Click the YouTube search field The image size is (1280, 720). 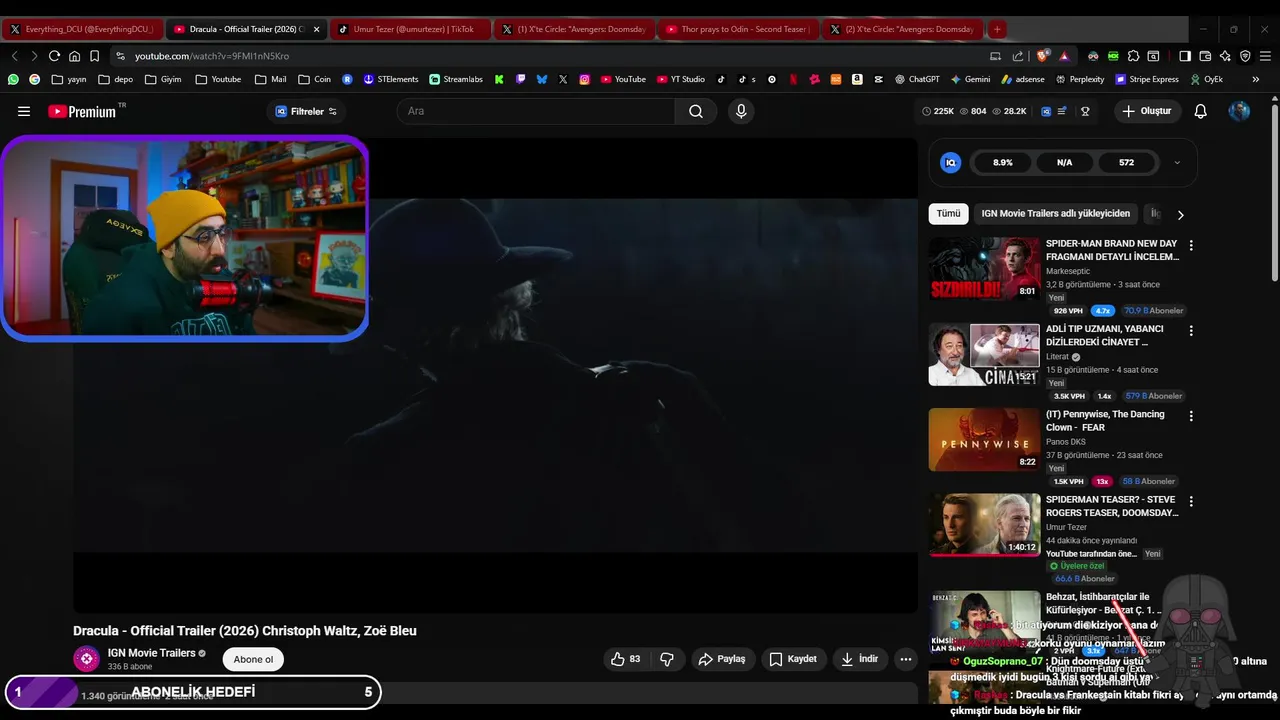coord(536,111)
